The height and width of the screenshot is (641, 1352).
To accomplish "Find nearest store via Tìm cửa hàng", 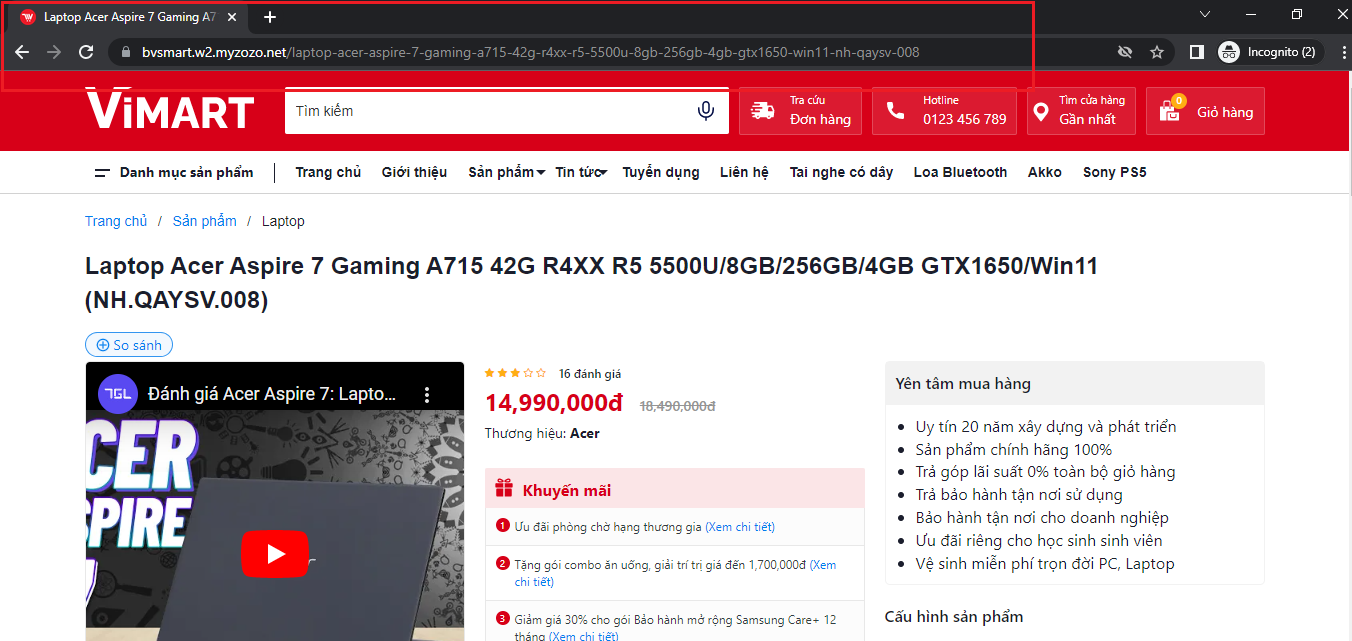I will [1081, 110].
